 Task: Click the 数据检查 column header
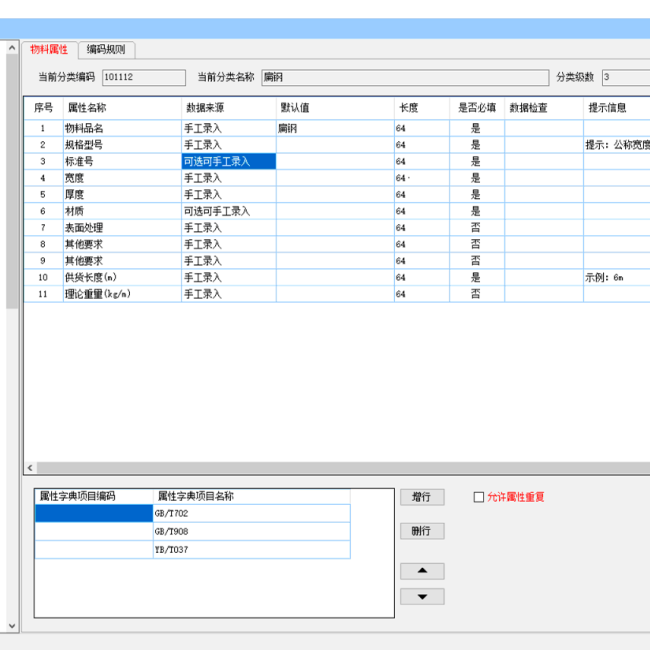coord(544,108)
